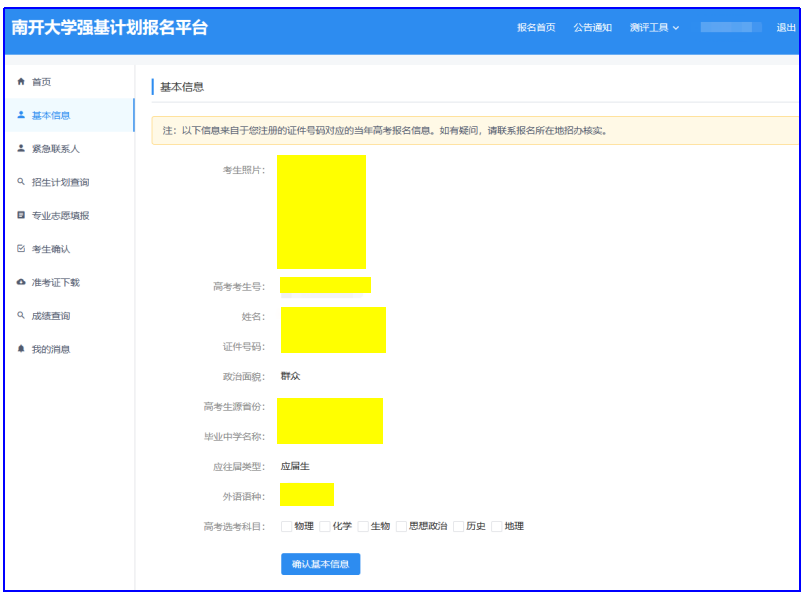
Task: Click 退出 to log out
Action: pyautogui.click(x=786, y=28)
